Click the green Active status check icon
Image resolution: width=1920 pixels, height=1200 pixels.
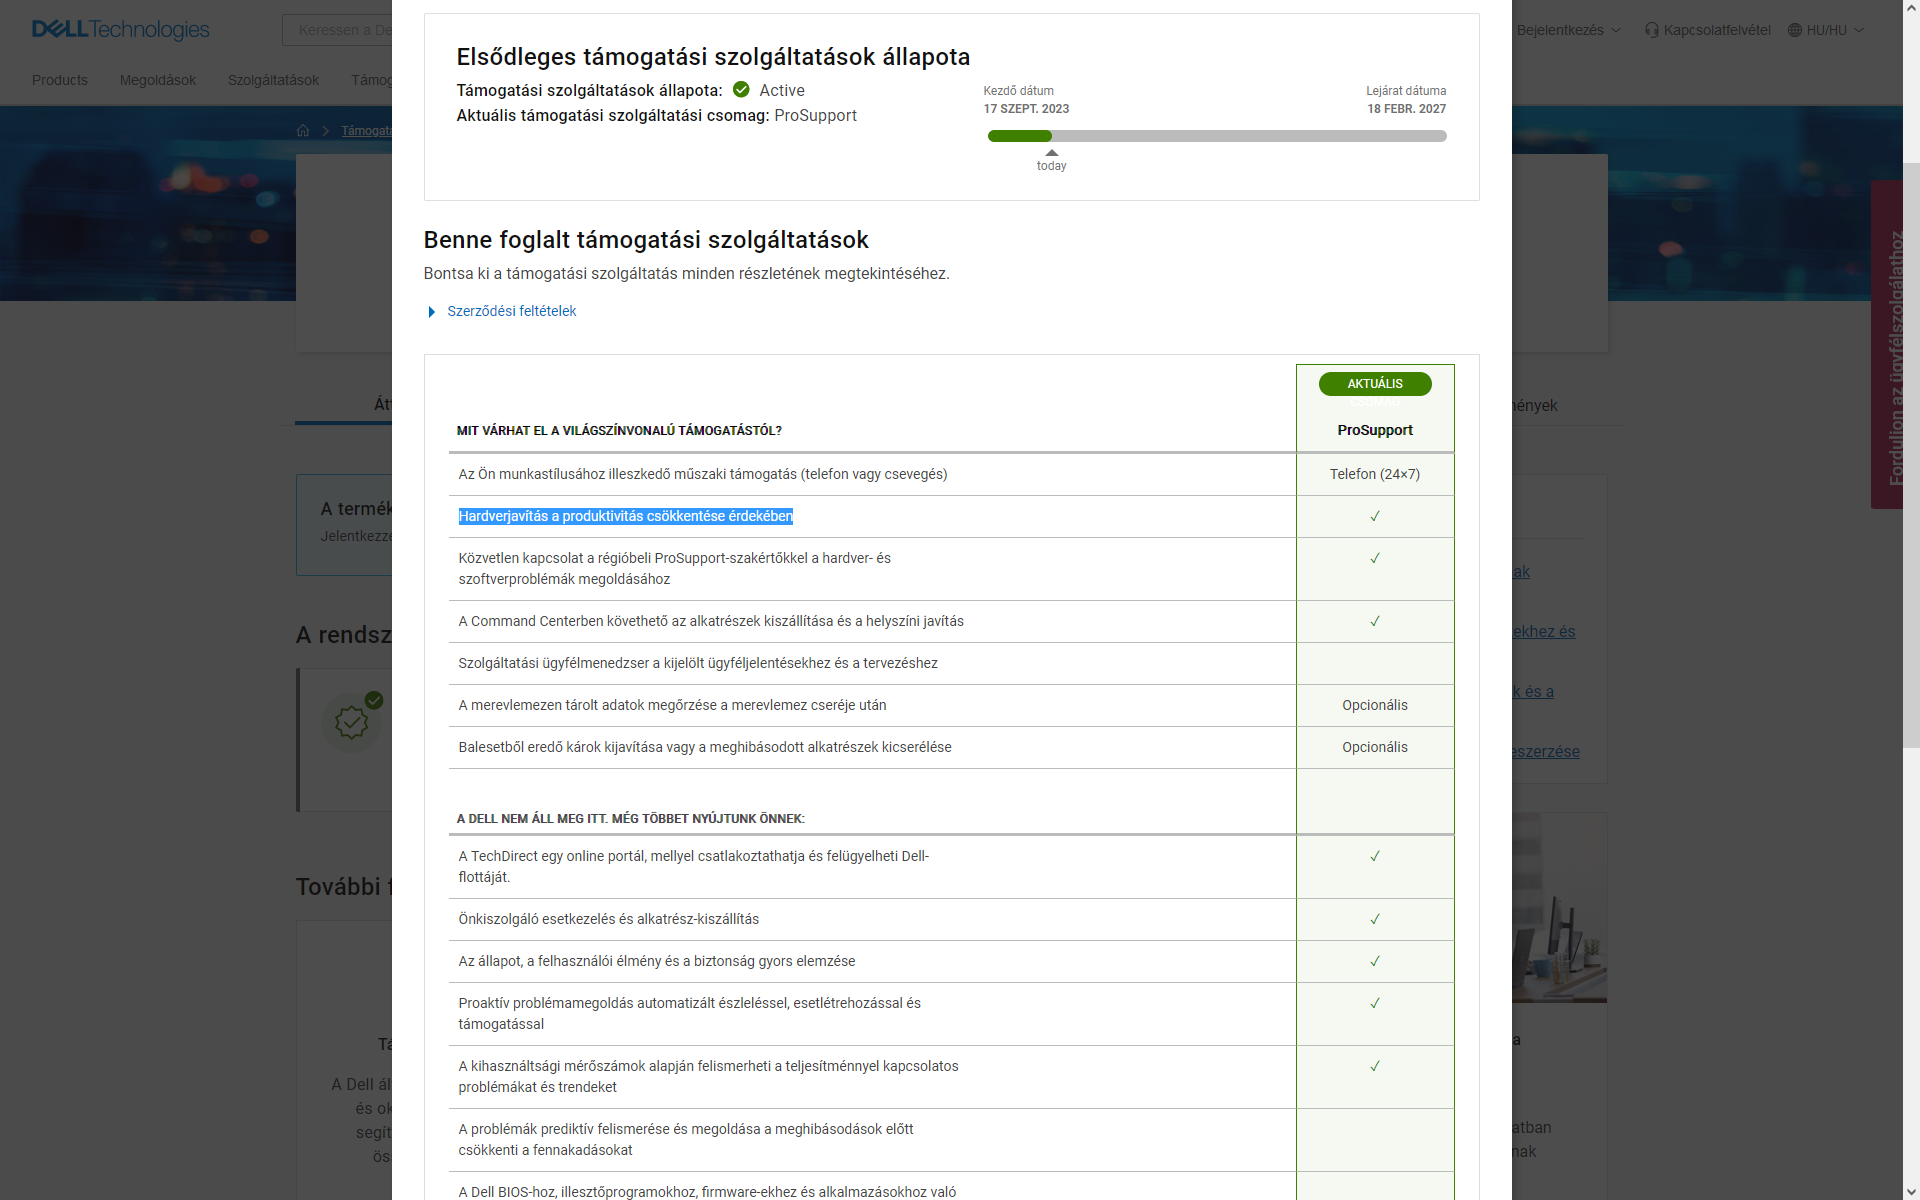pos(741,90)
